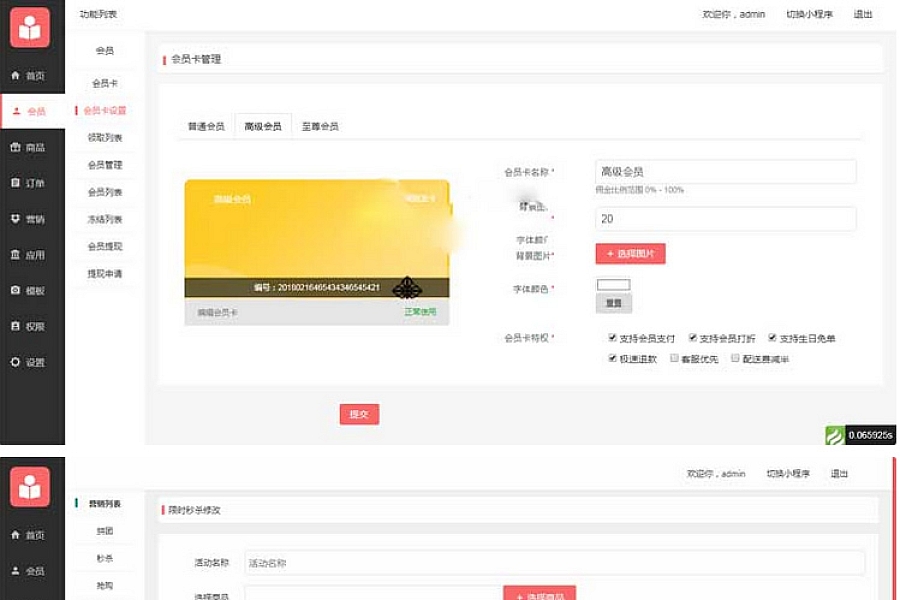Enable the 配送费减半 checkbox
This screenshot has width=900, height=600.
[735, 358]
